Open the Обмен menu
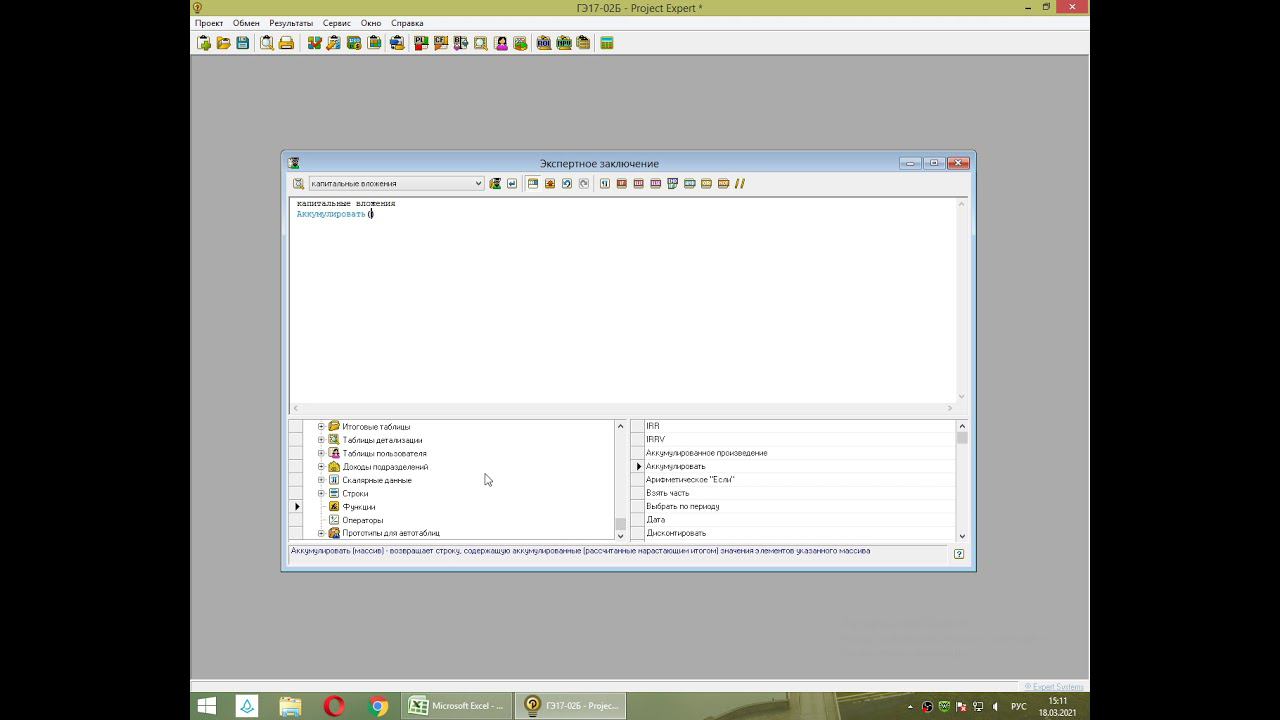1280x720 pixels. pos(246,23)
